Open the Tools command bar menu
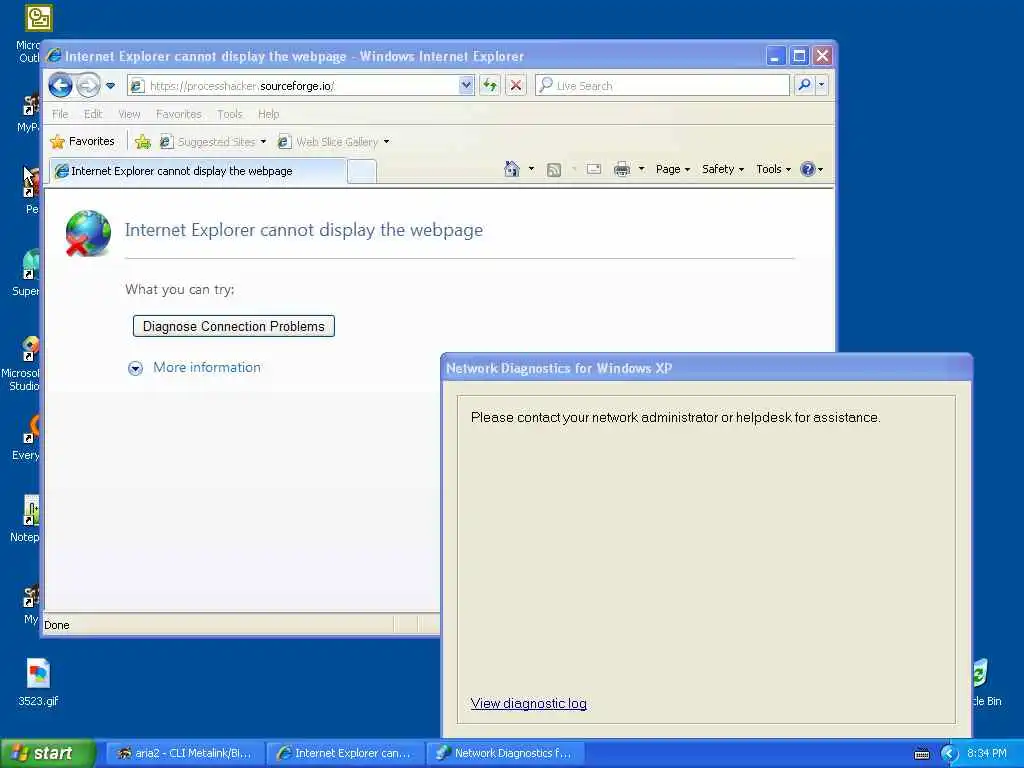This screenshot has height=768, width=1024. tap(773, 169)
